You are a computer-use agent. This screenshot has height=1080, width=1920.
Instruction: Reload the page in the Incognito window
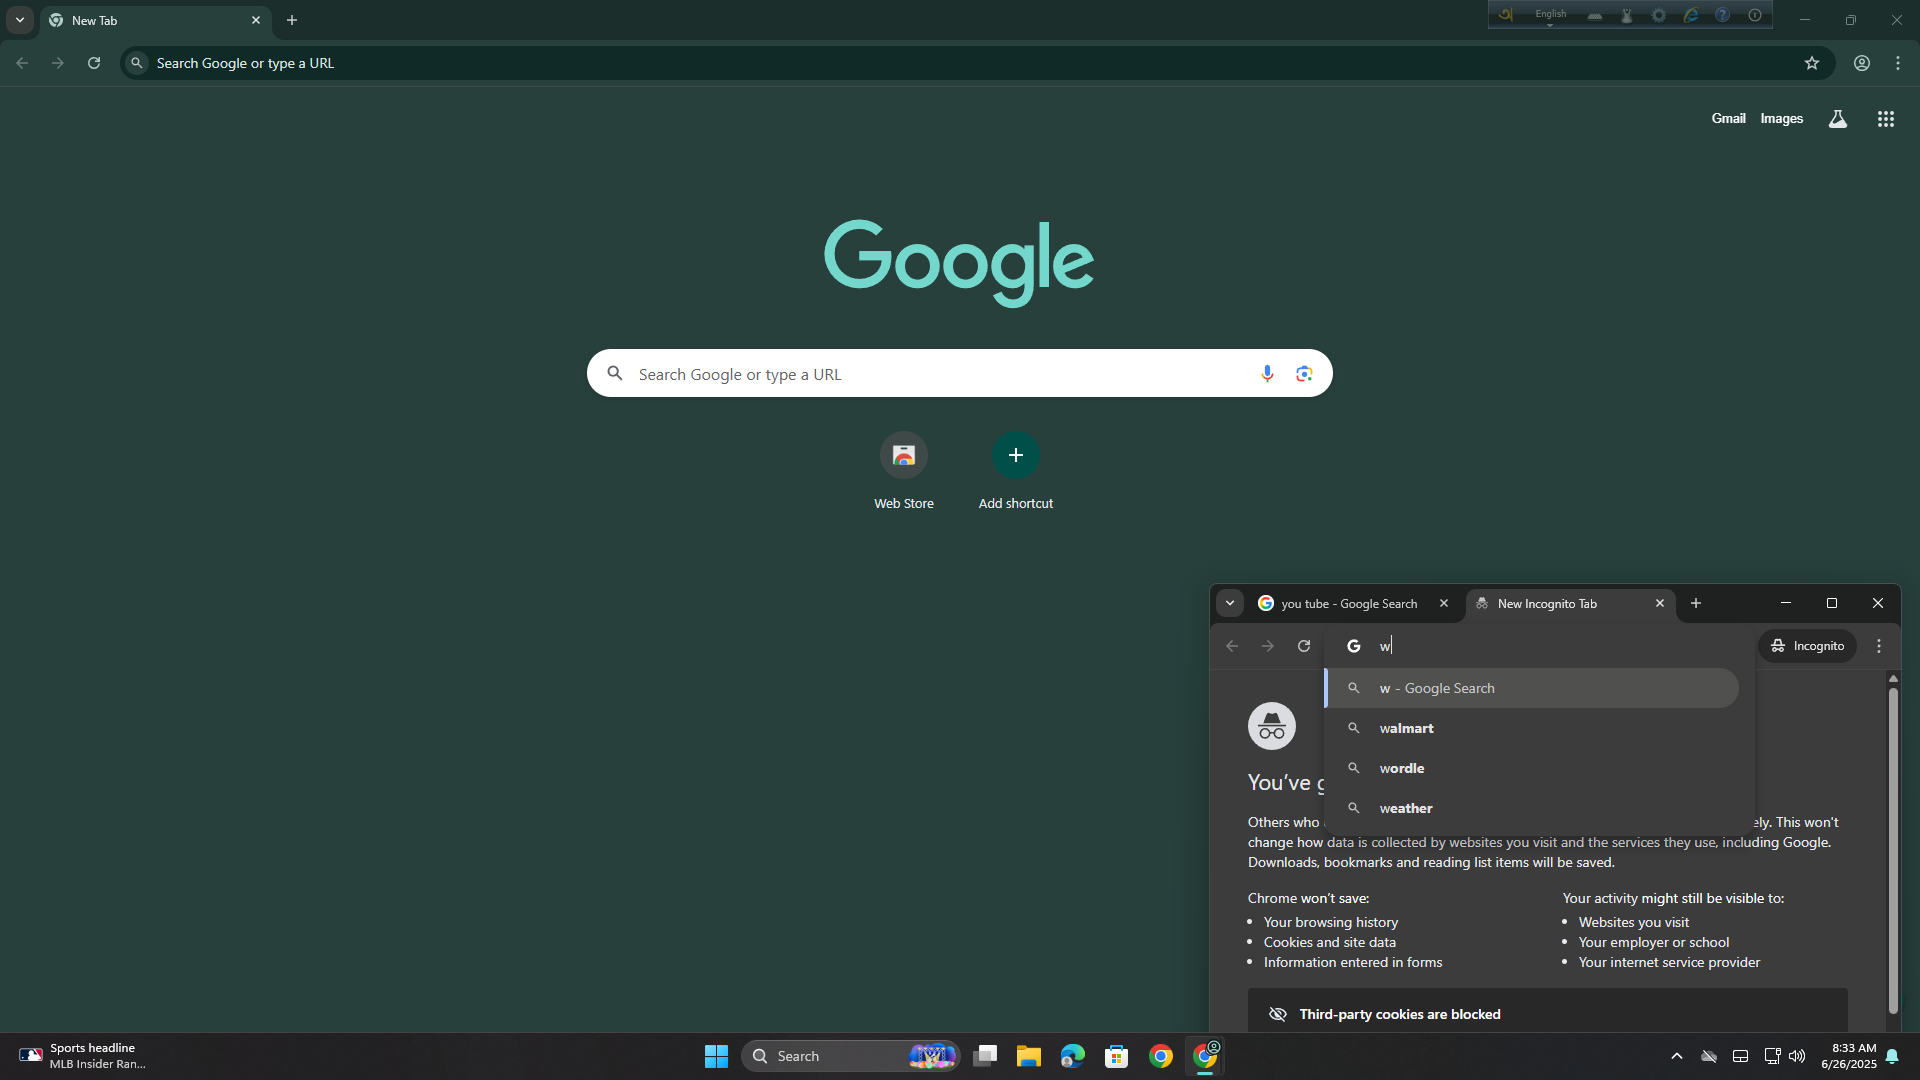click(x=1304, y=646)
